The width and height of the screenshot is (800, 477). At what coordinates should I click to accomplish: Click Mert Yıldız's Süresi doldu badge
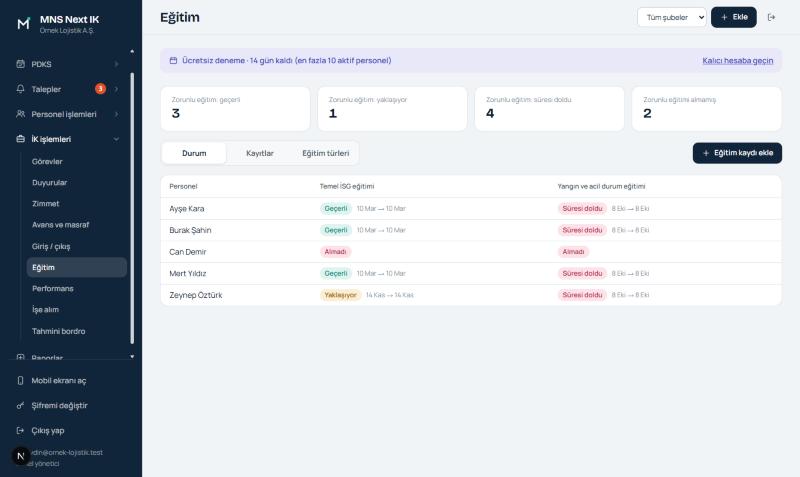click(582, 273)
